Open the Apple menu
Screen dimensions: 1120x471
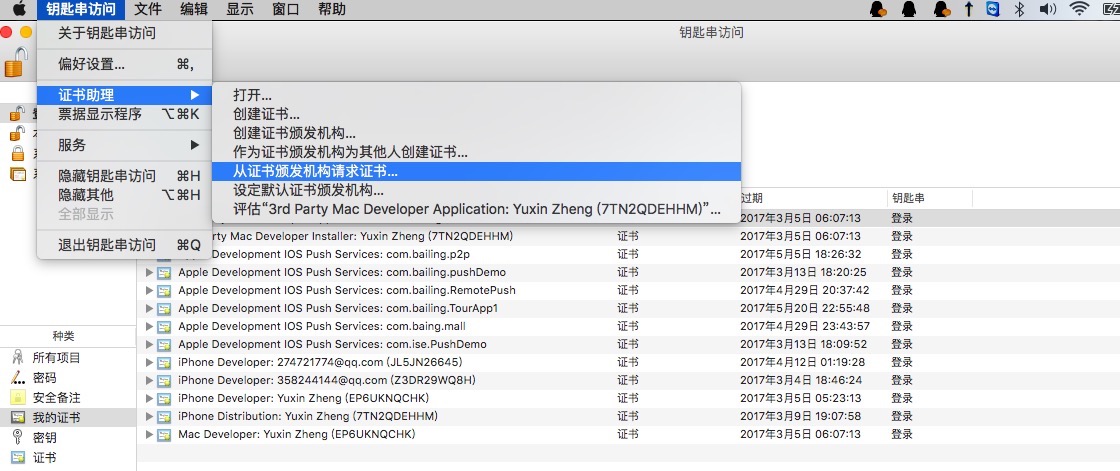click(x=19, y=9)
